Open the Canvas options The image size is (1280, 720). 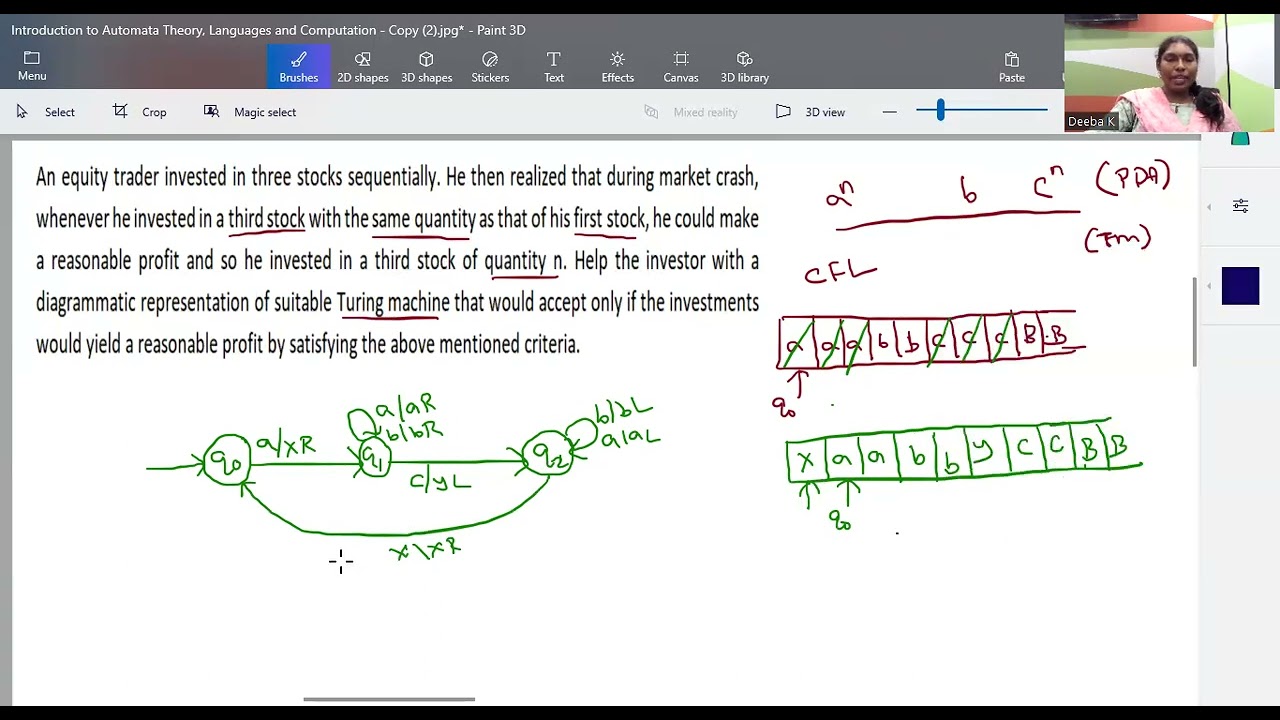[x=681, y=67]
